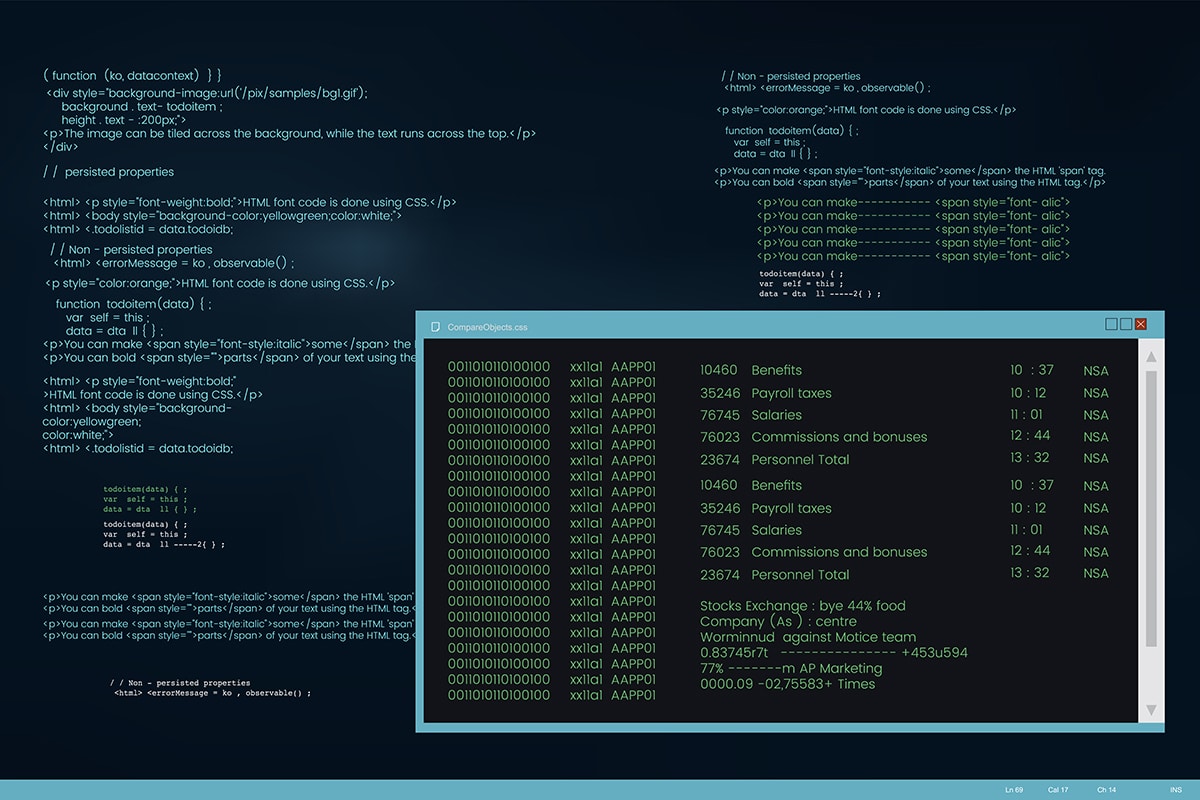Screen dimensions: 1200x800
Task: Click the Ch 14 status bar indicator
Action: tap(1108, 790)
